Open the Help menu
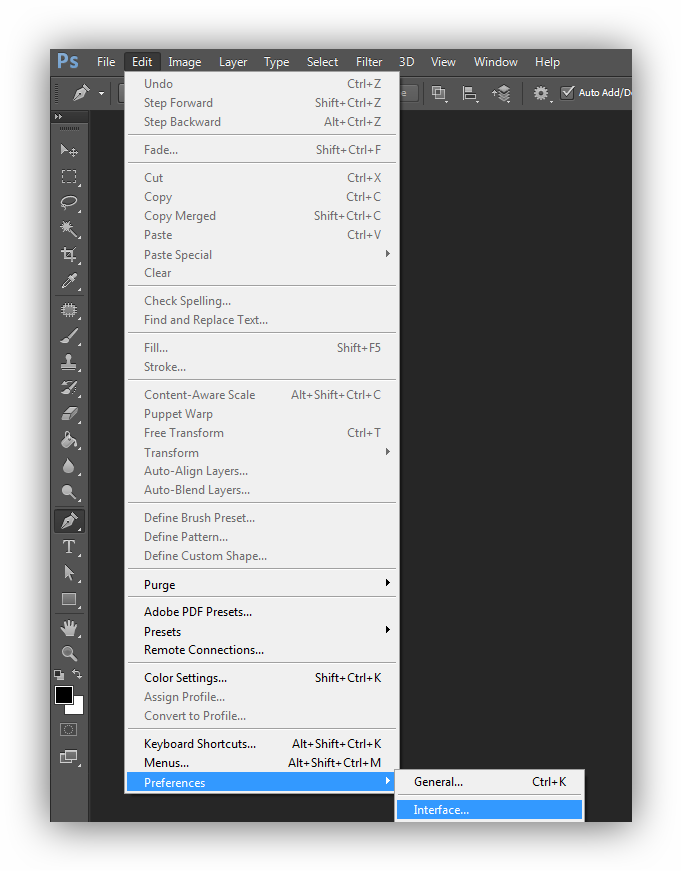Screen dimensions: 681x871 547,62
